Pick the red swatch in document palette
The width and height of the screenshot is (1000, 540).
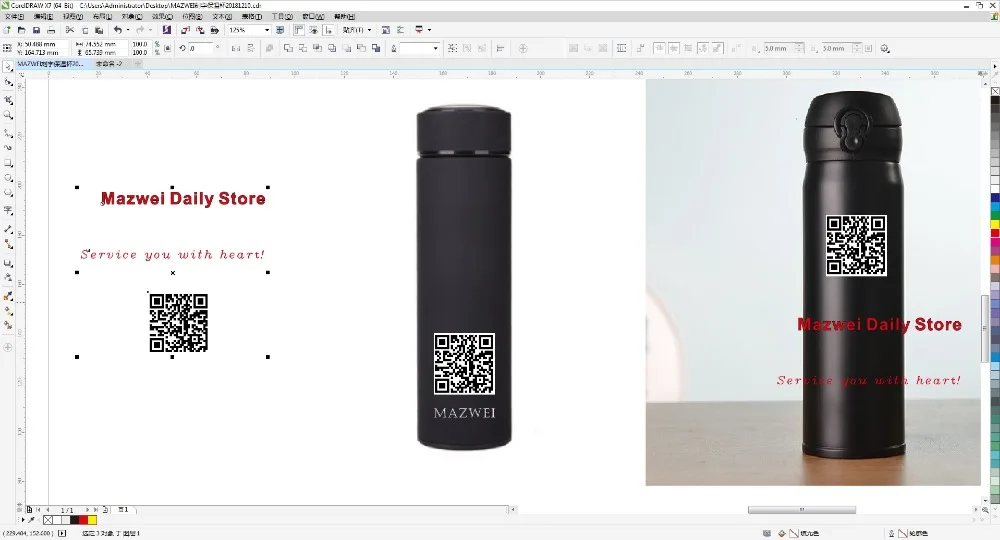click(84, 520)
